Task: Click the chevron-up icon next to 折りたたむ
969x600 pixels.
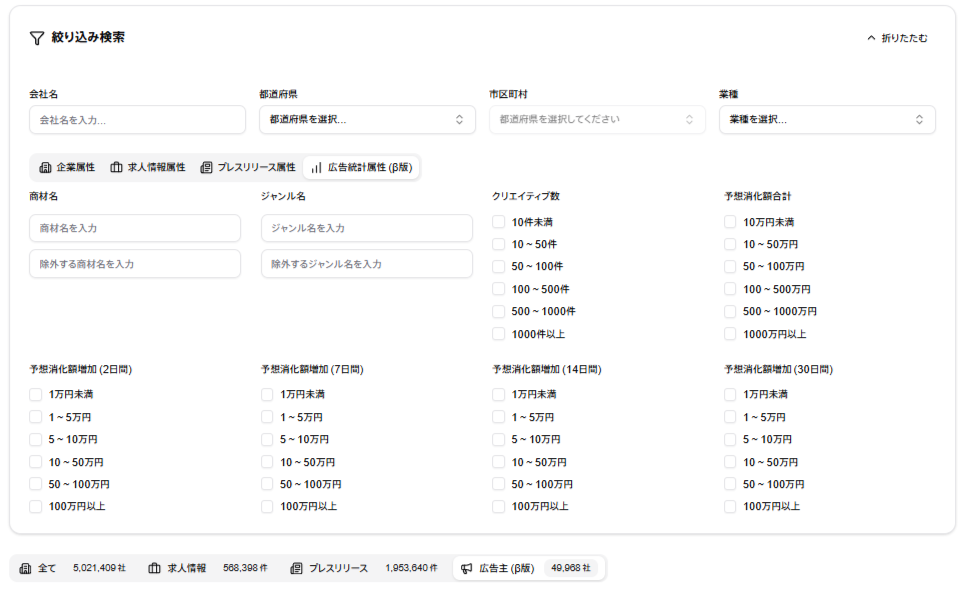Action: coord(871,38)
